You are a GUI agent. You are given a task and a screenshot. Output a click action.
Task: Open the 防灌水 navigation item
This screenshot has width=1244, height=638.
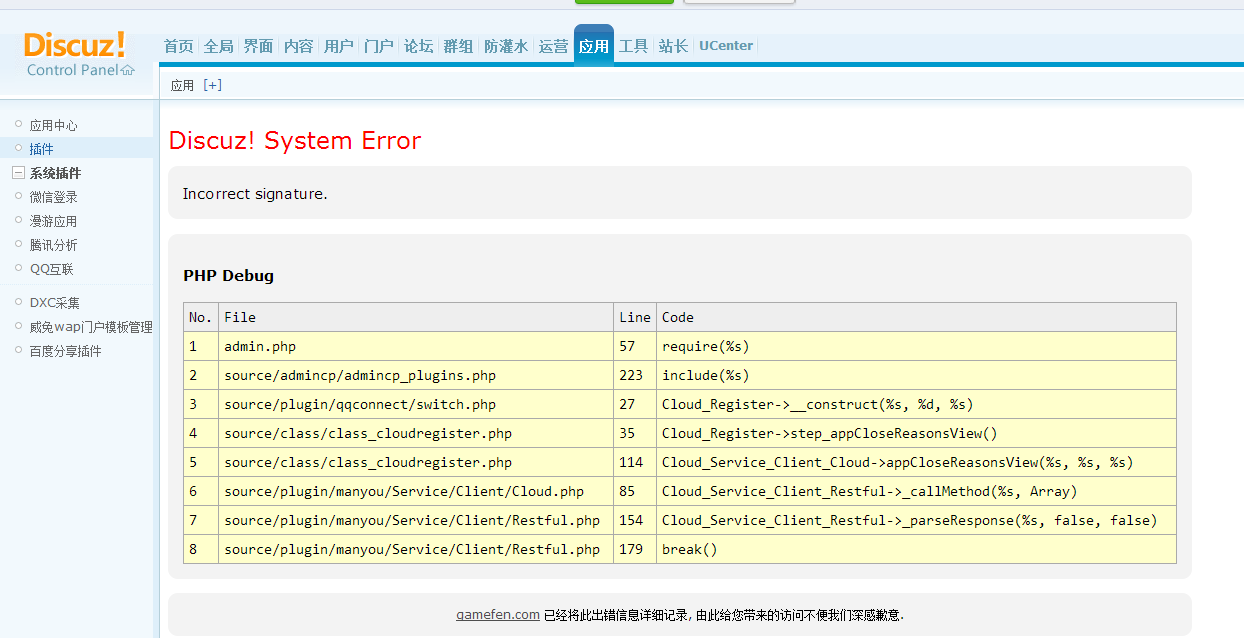click(x=505, y=45)
